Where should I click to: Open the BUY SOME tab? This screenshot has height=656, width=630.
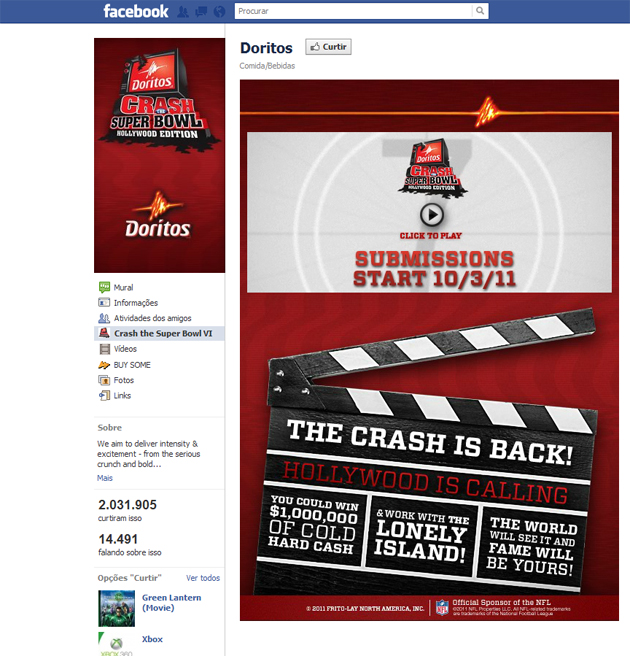pos(132,365)
